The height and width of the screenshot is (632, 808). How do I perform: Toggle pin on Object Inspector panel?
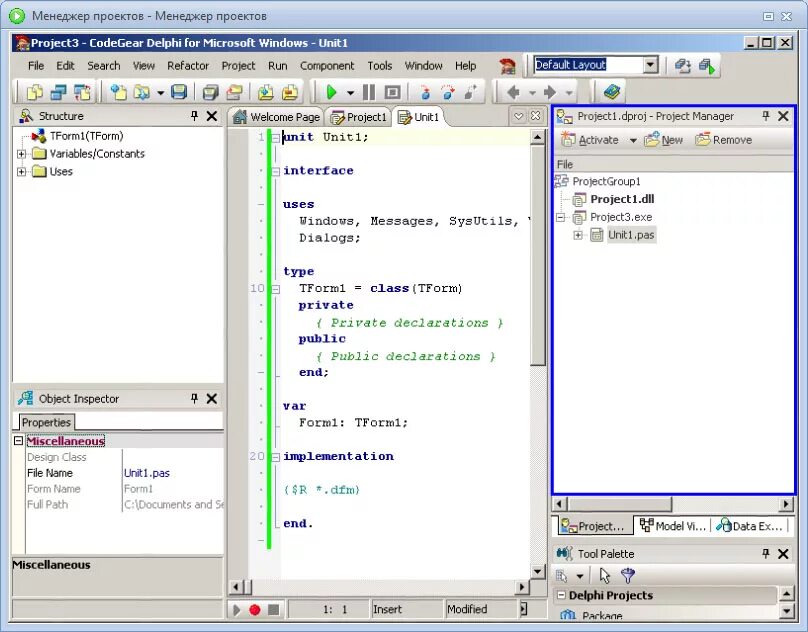[x=194, y=398]
